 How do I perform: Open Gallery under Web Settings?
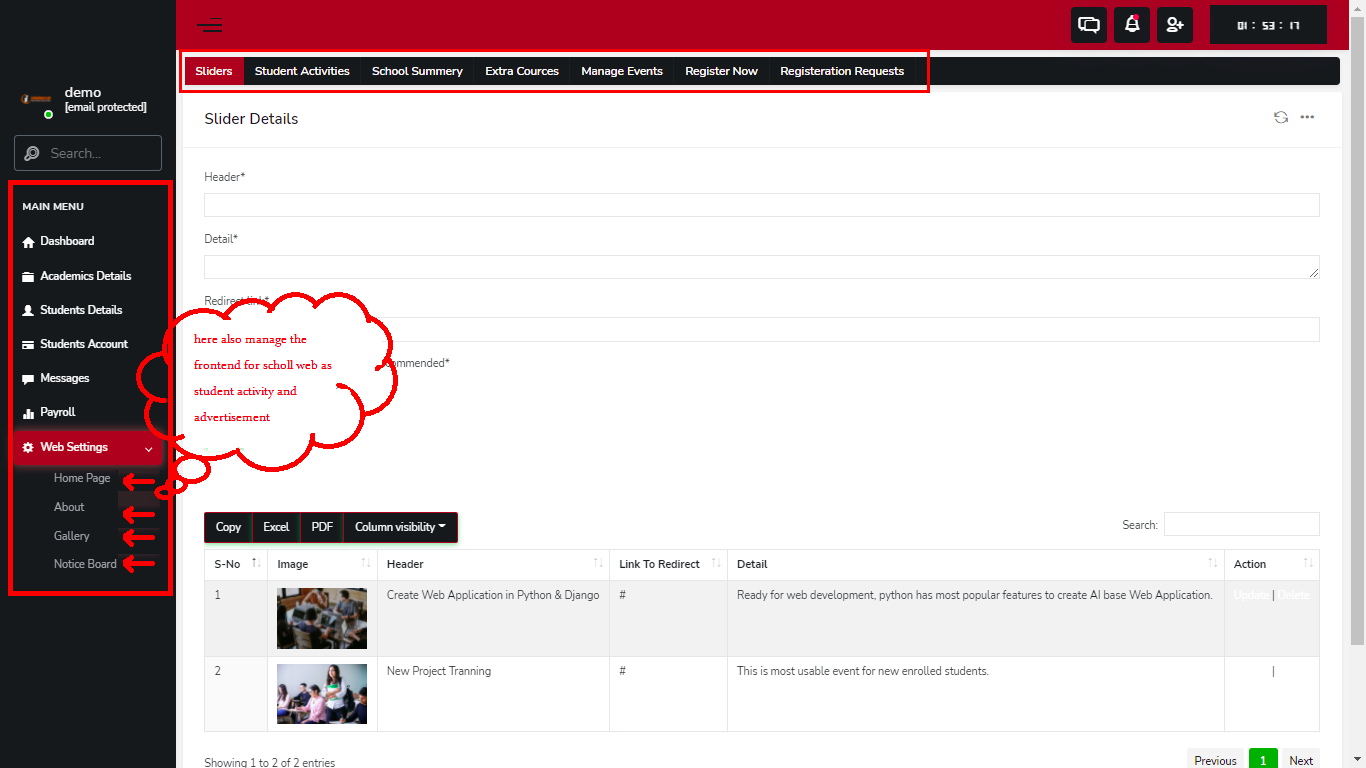point(72,536)
